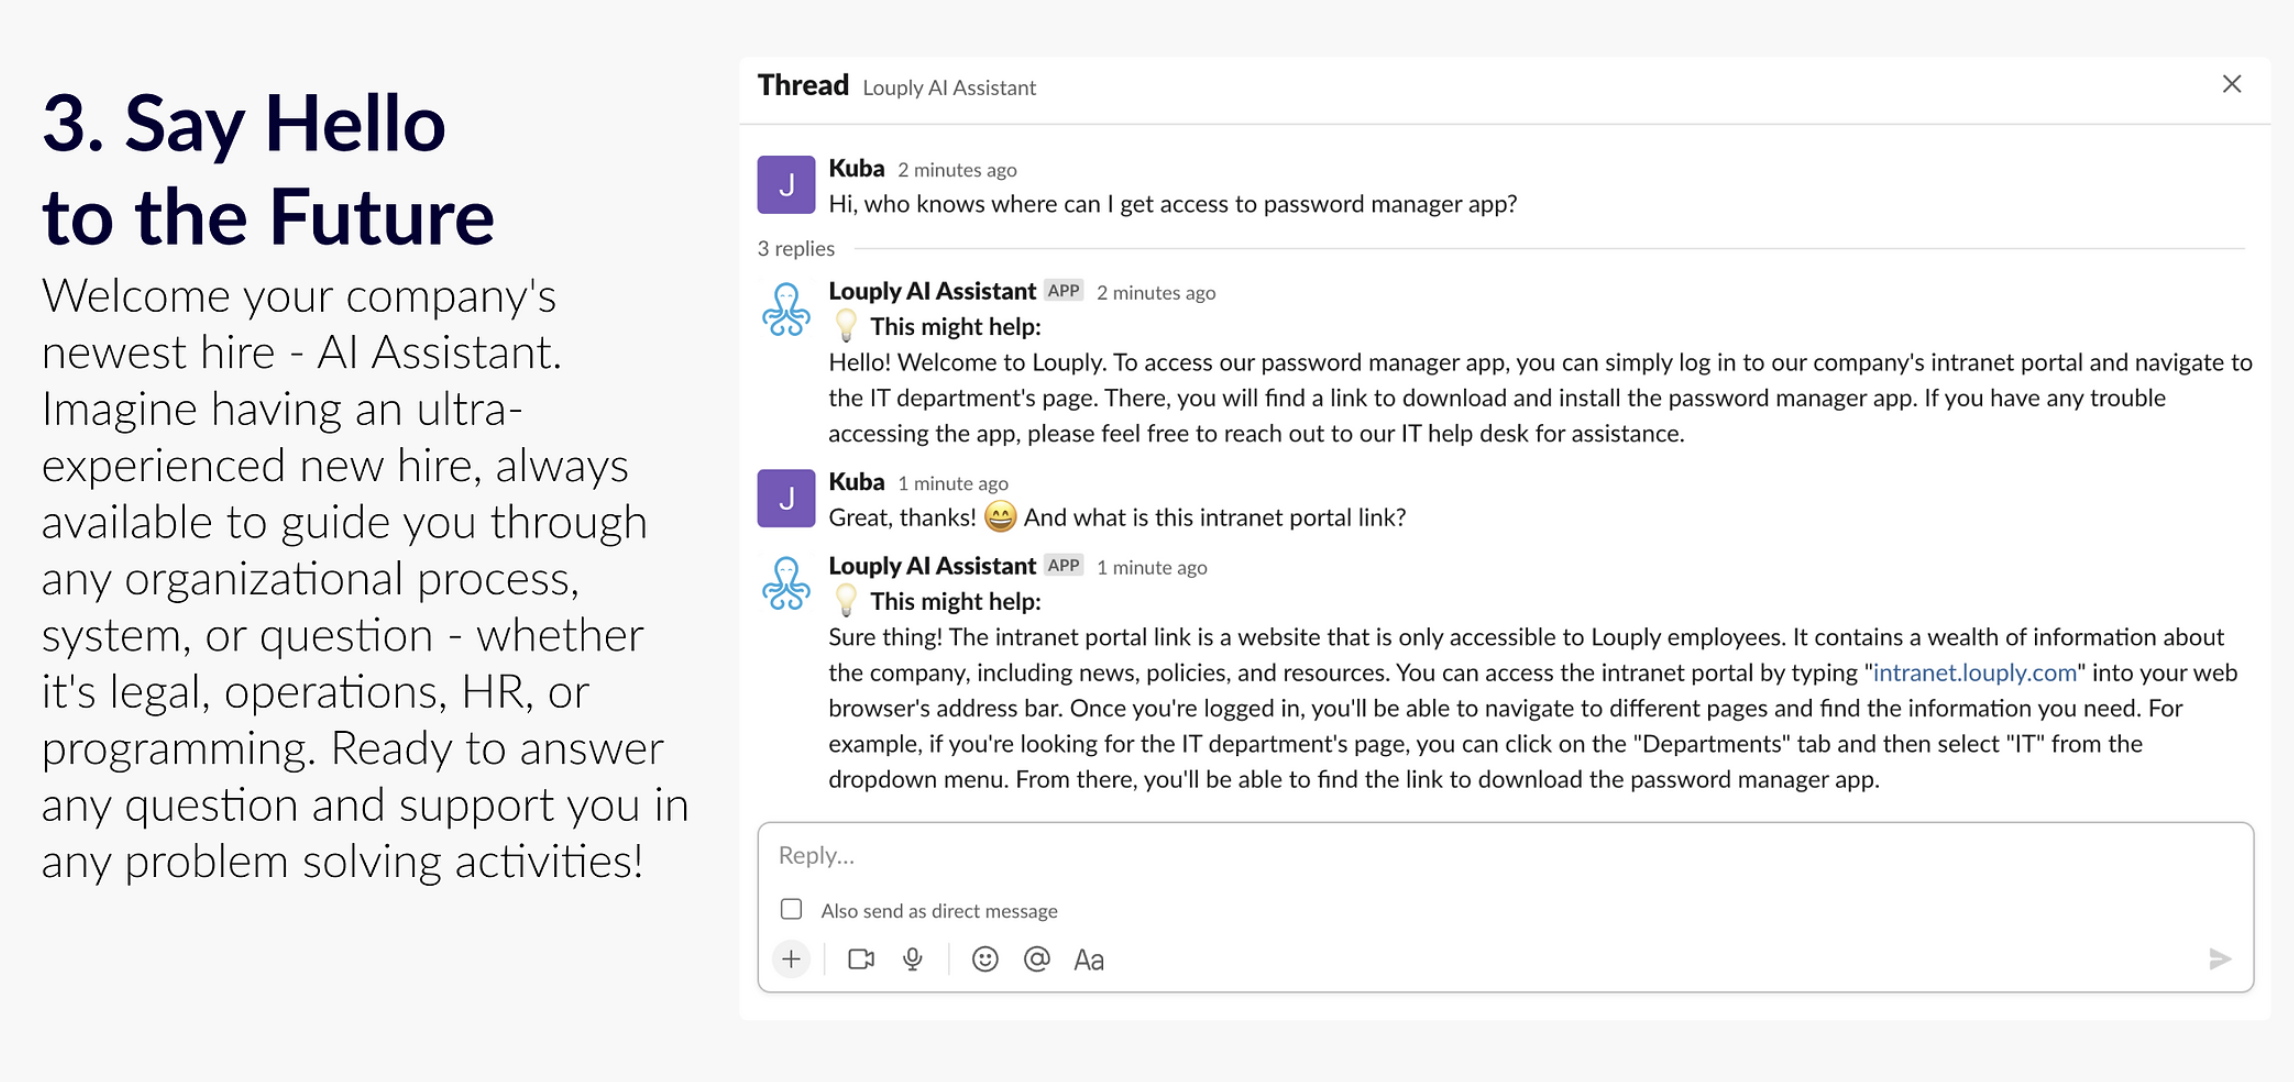Click into the Reply field
Screen dimensions: 2294x1082
coord(1505,855)
